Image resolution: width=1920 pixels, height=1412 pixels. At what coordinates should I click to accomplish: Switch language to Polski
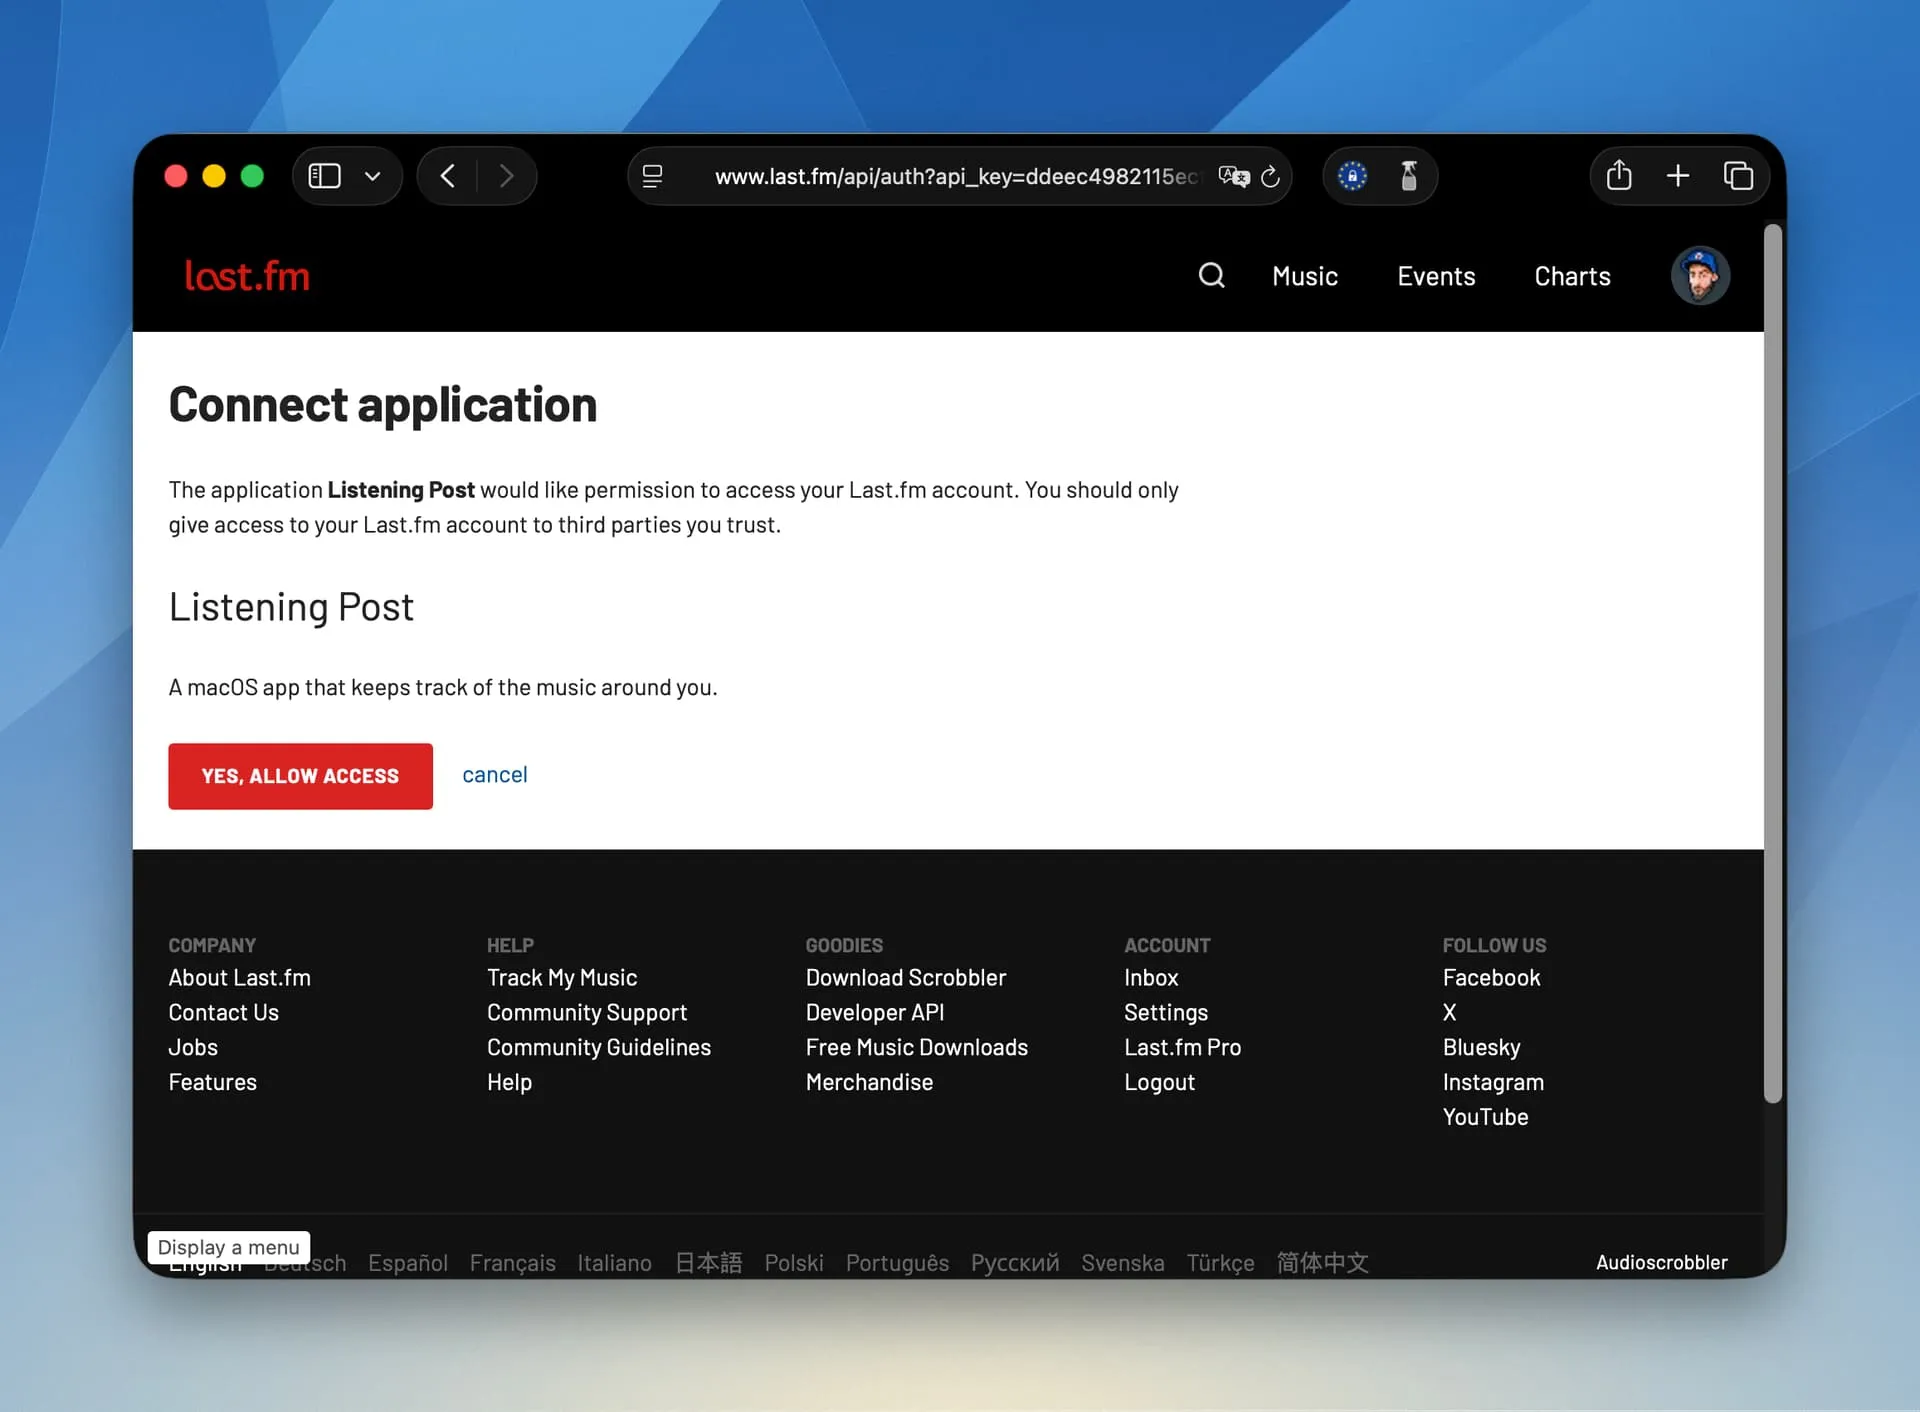[794, 1263]
